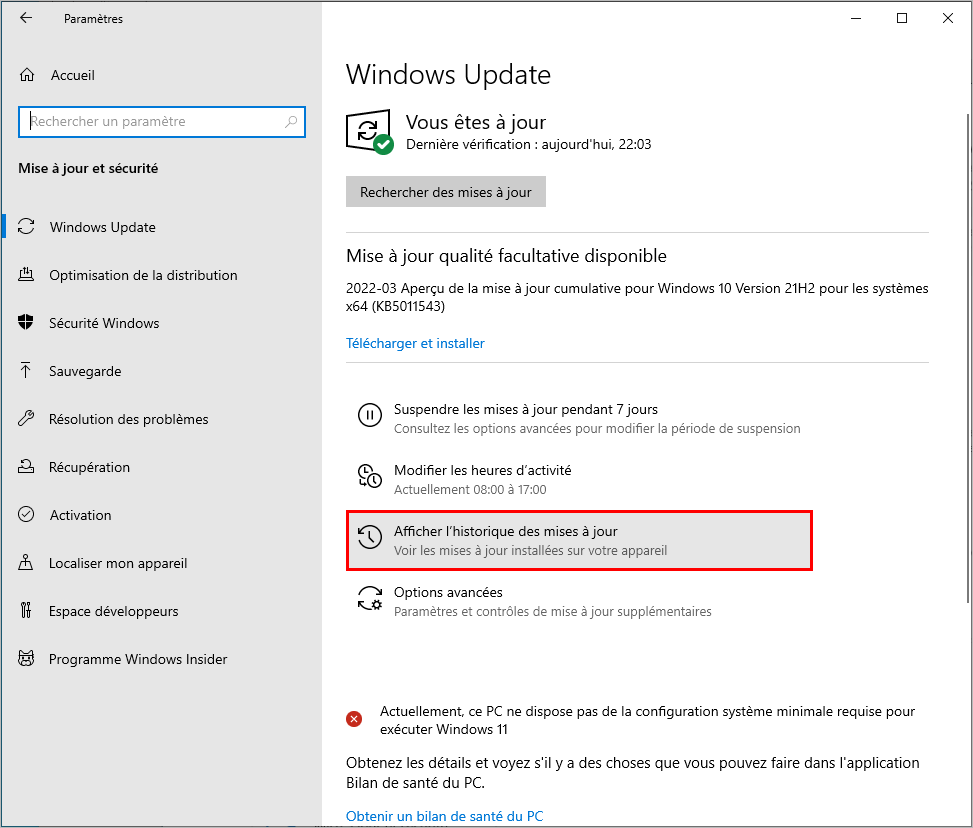Click the Sauvegarde upload arrow icon

coord(25,371)
